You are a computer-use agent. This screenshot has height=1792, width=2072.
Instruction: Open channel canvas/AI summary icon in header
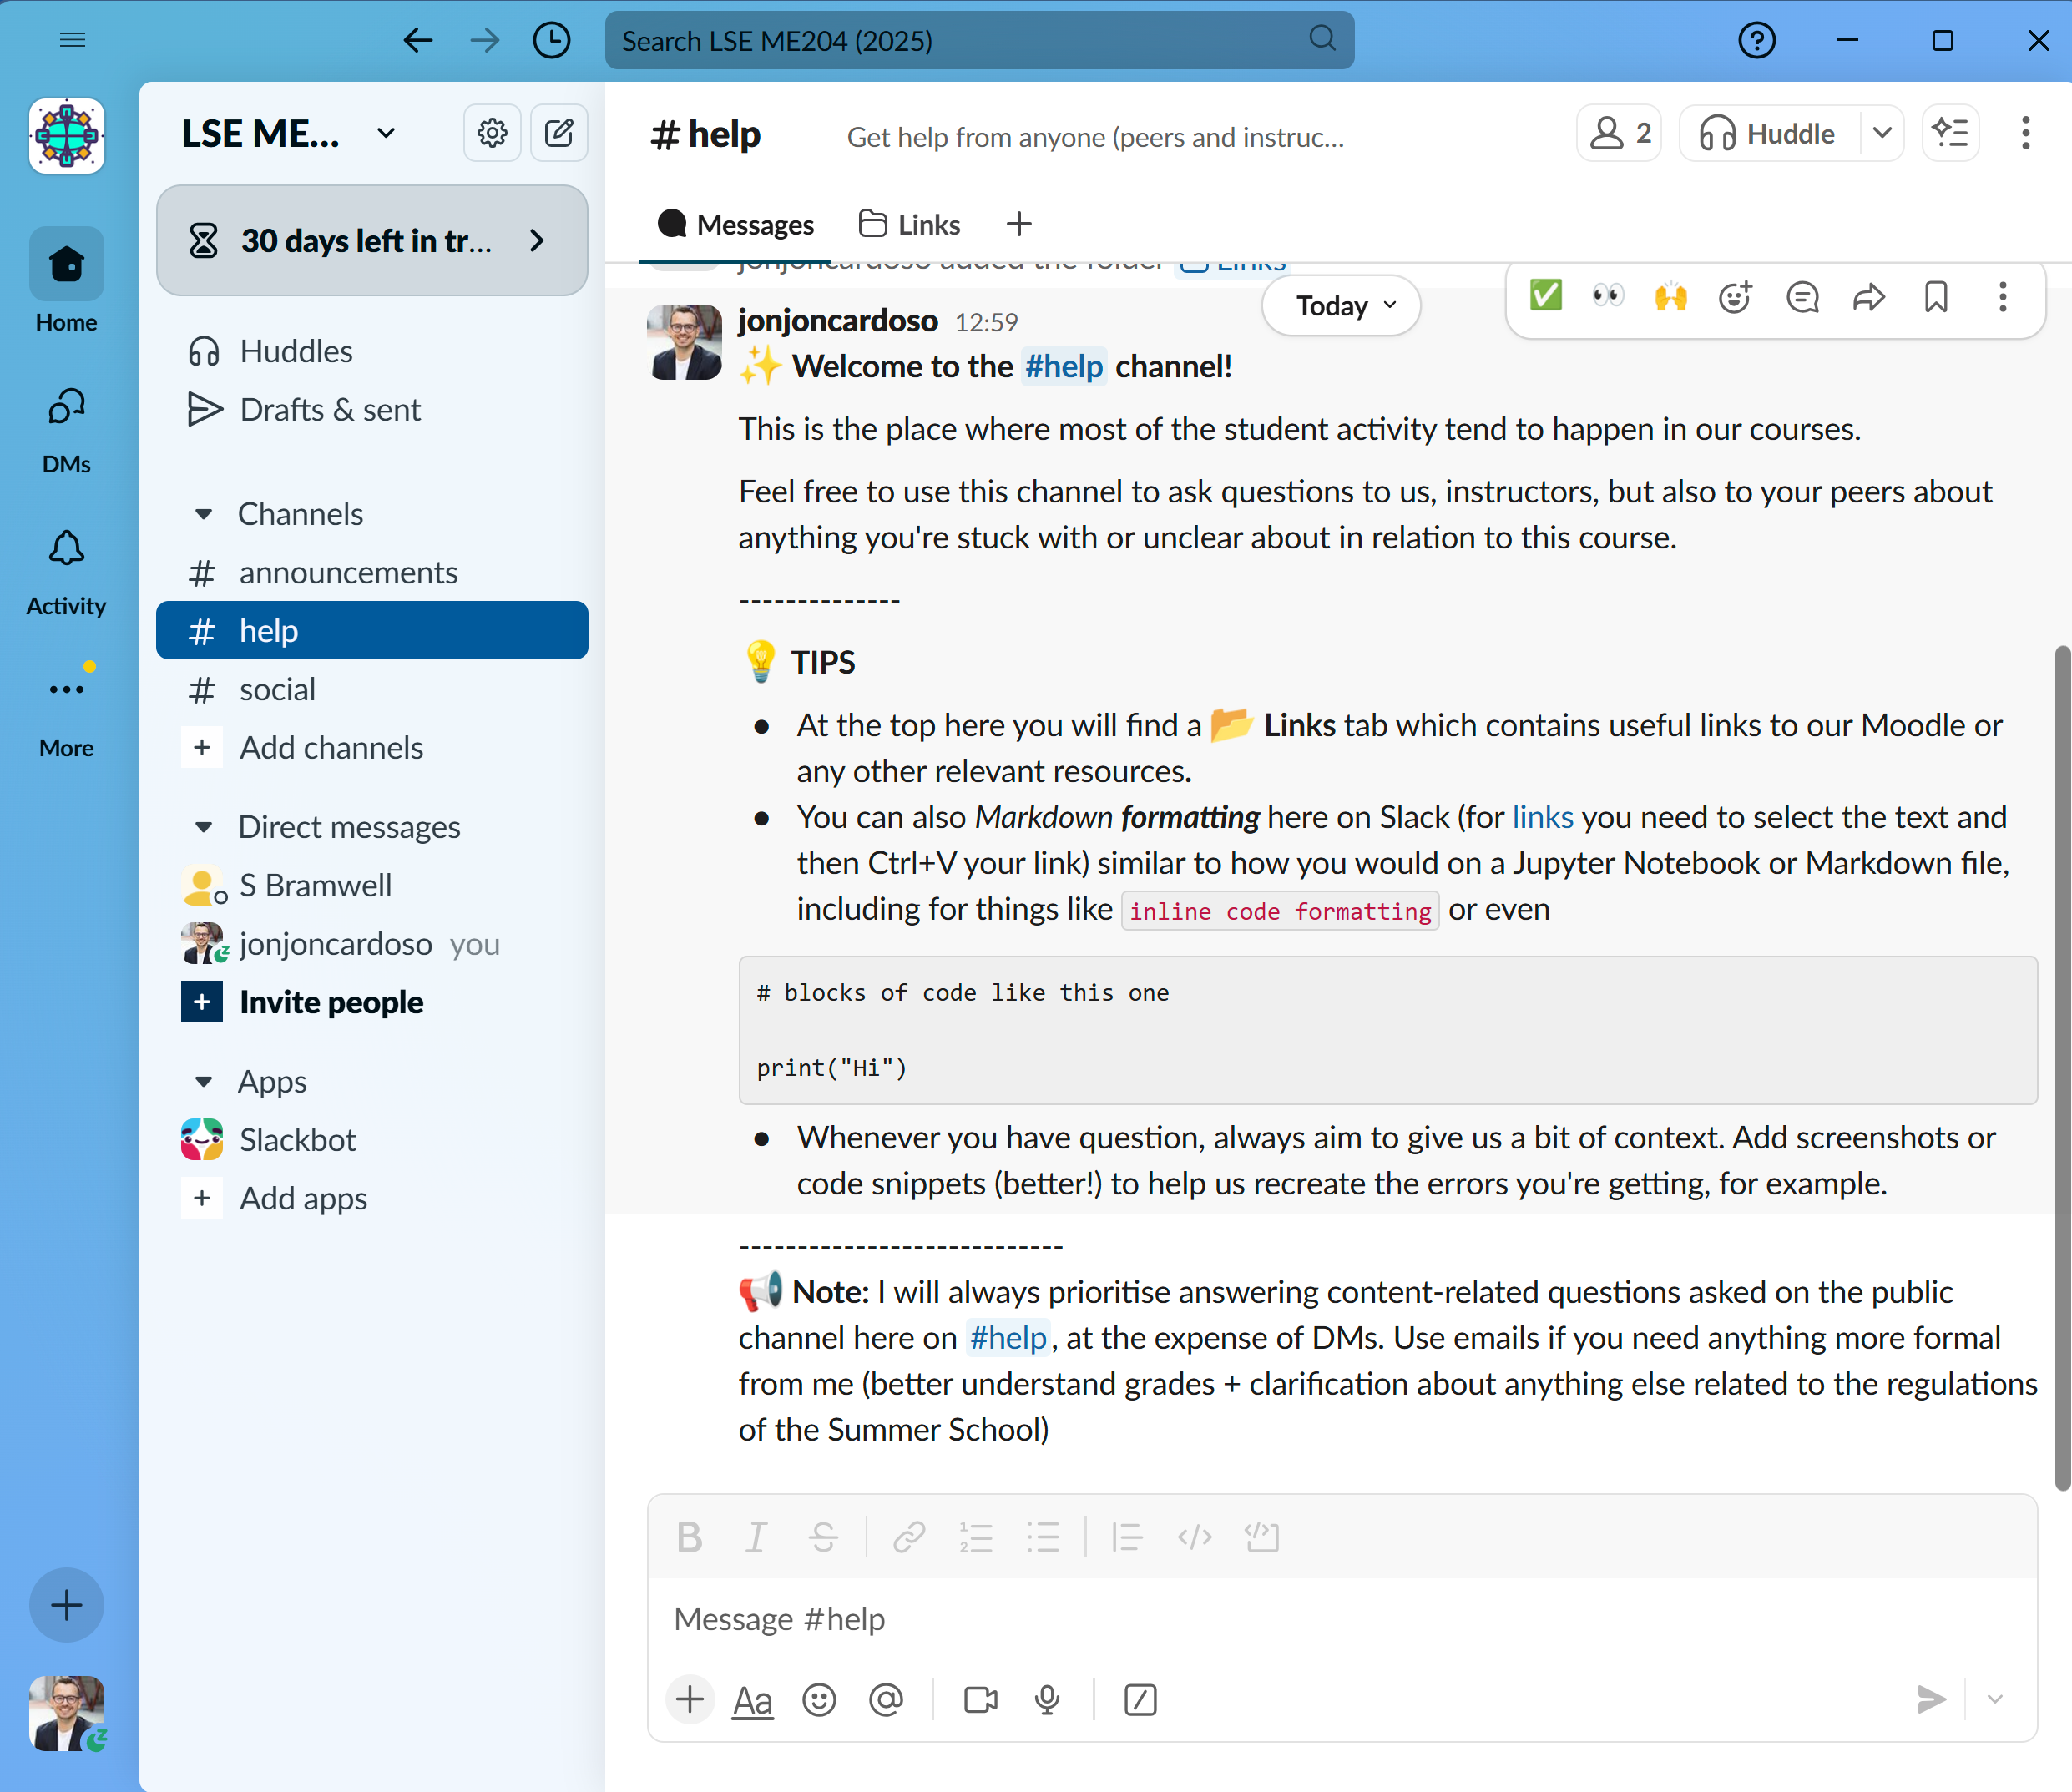[1950, 132]
